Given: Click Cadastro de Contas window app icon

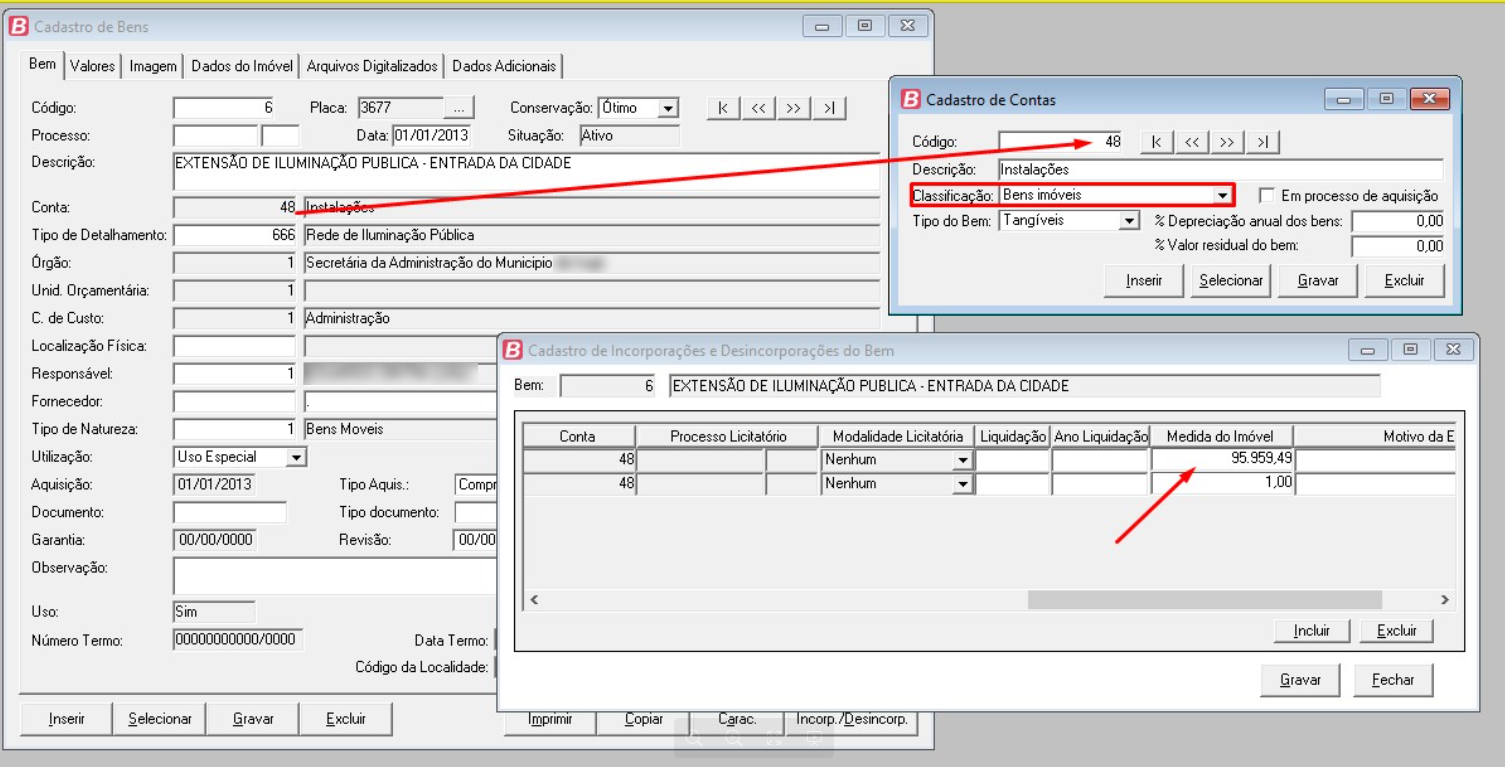Looking at the screenshot, I should pos(910,99).
